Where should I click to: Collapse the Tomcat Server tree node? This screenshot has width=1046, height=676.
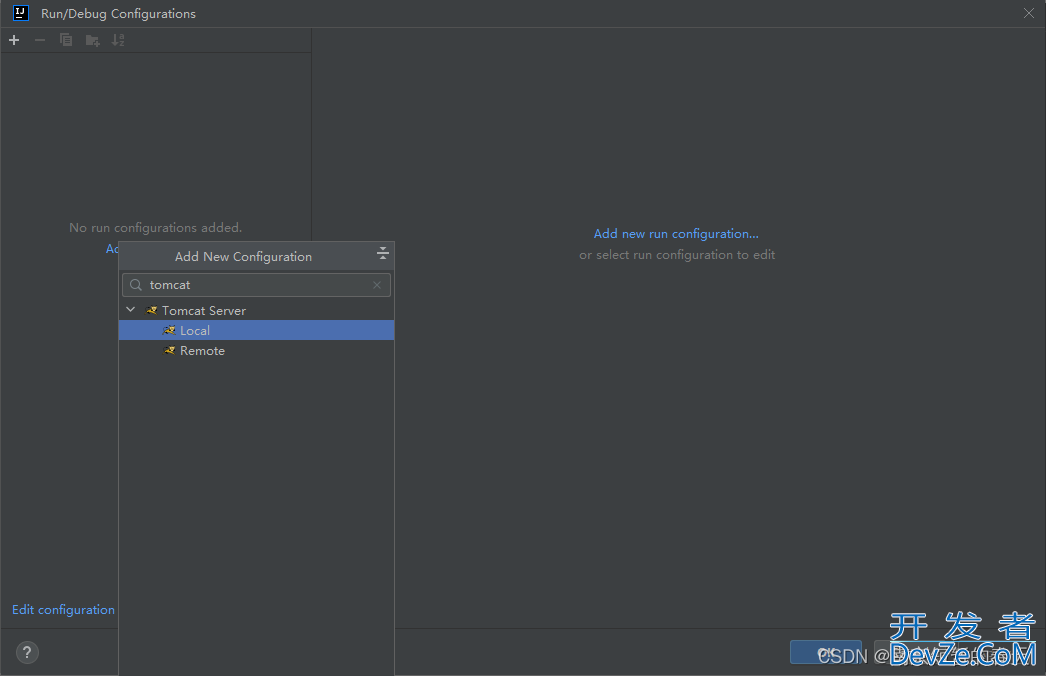coord(131,310)
